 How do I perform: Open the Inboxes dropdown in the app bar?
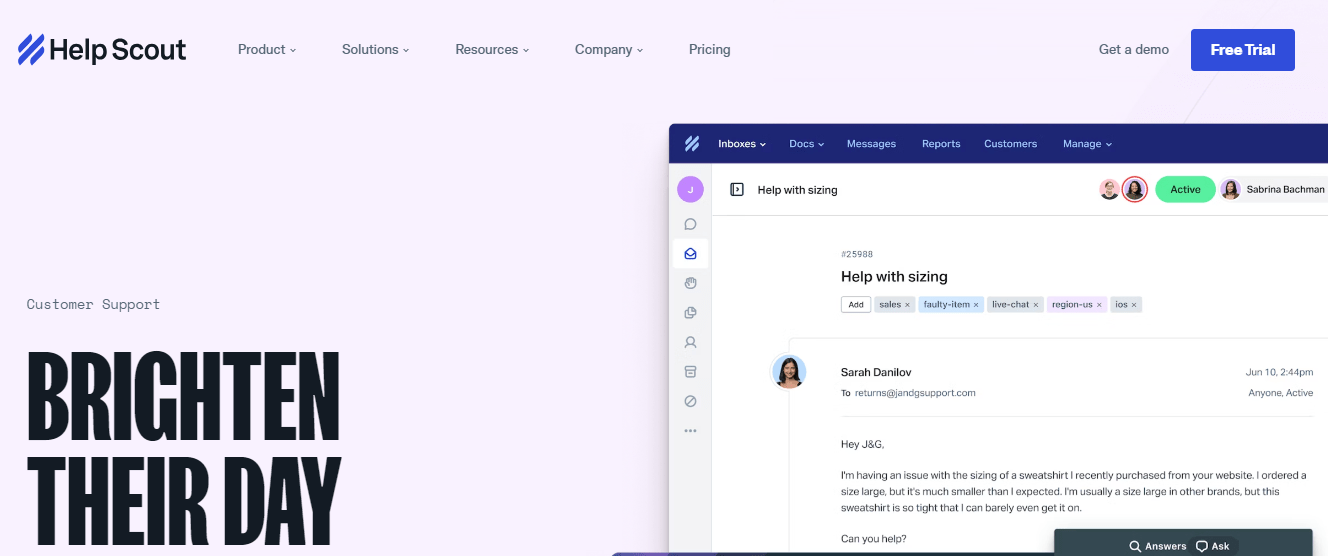coord(741,144)
